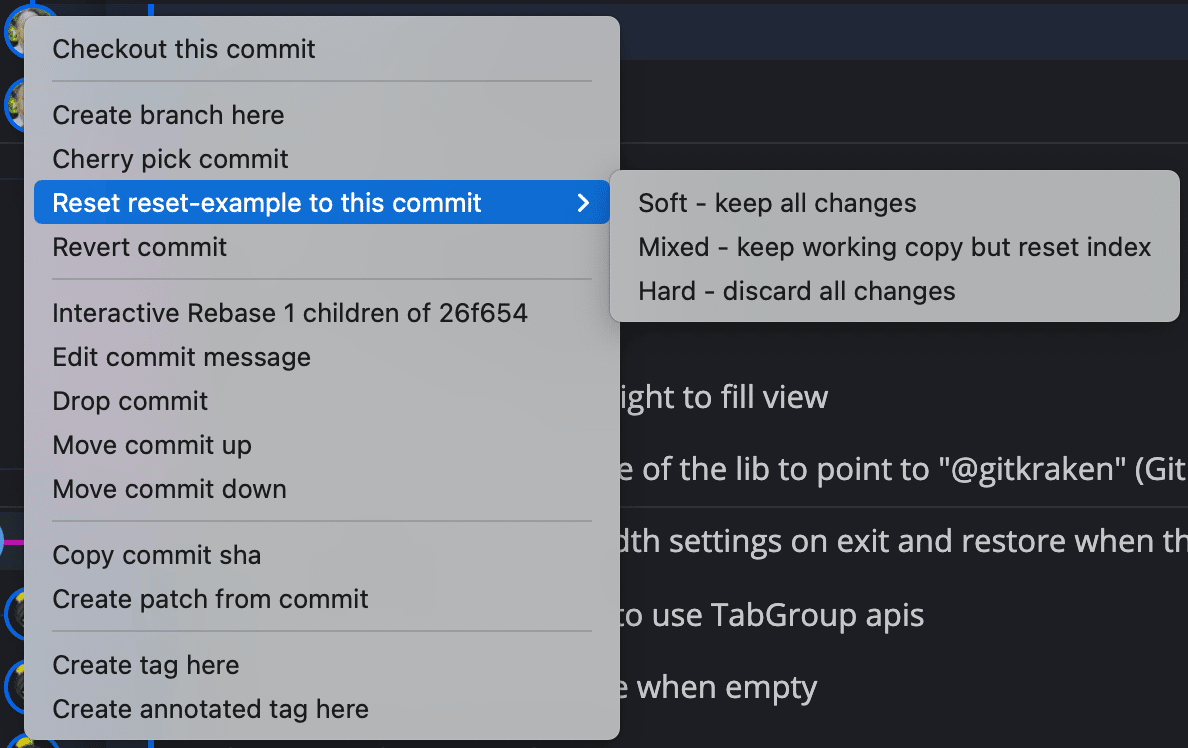The width and height of the screenshot is (1188, 748).
Task: Select "Cherry pick commit"
Action: [170, 159]
